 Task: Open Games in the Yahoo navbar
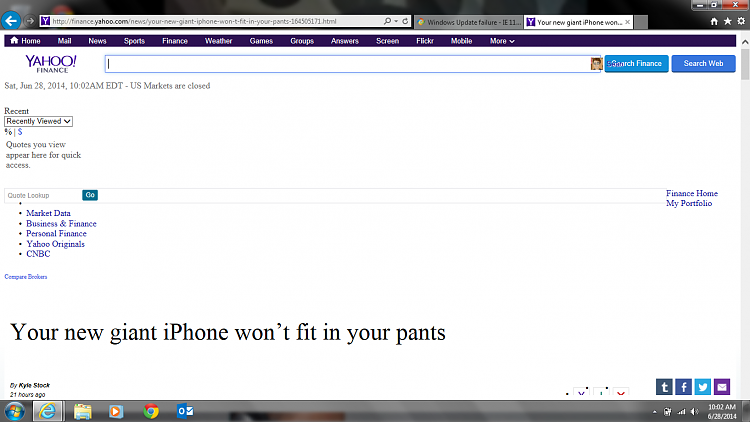point(261,41)
